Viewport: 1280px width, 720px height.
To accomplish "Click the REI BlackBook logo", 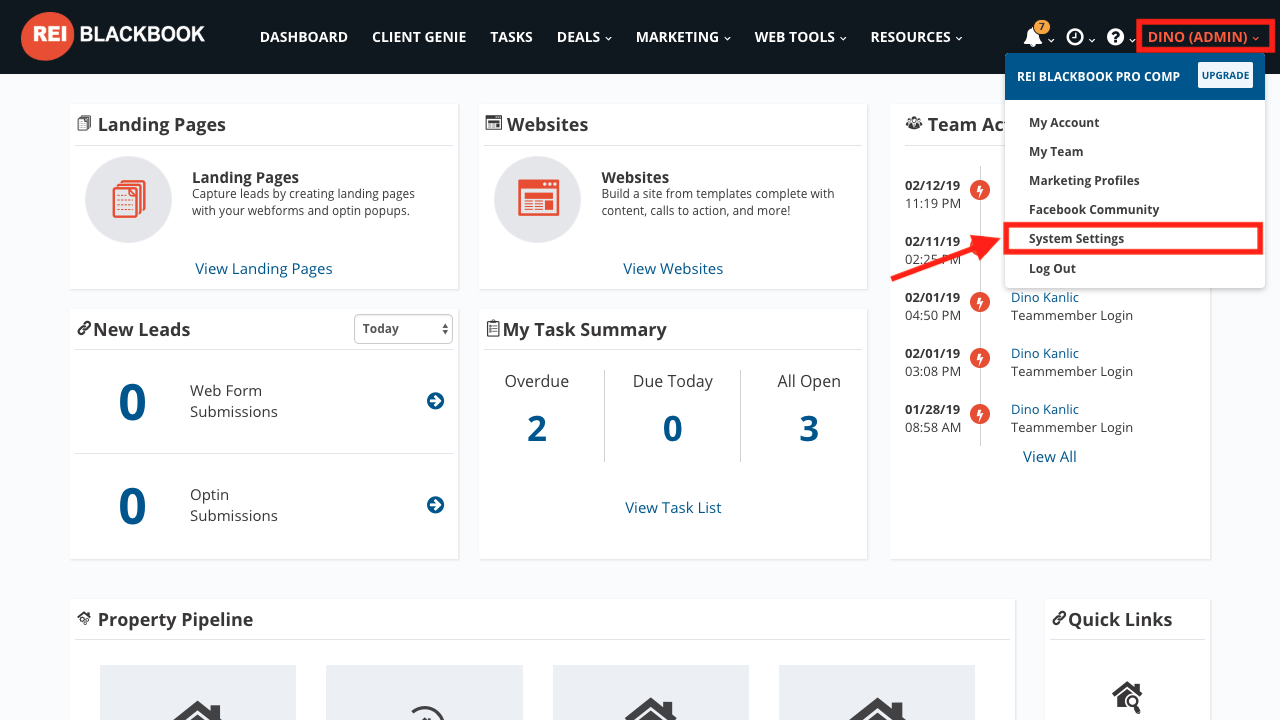I will pos(113,36).
